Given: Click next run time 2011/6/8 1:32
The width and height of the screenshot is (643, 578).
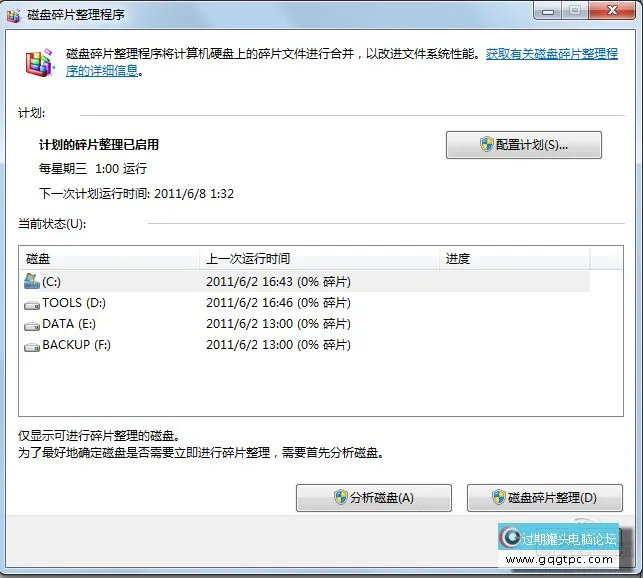Looking at the screenshot, I should [194, 194].
